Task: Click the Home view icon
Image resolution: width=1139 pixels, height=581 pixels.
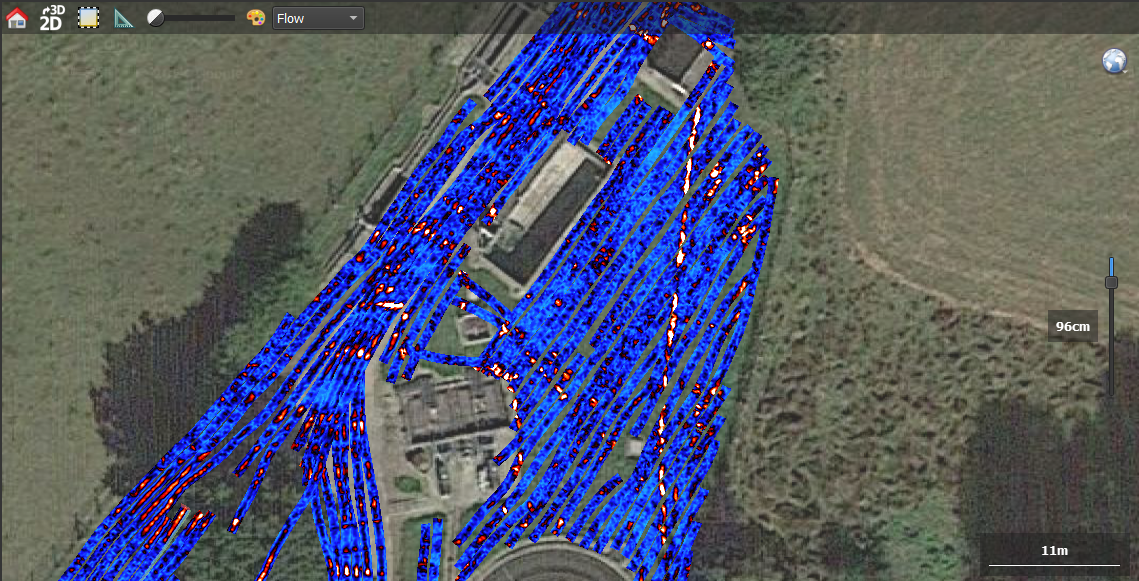Action: click(x=17, y=17)
